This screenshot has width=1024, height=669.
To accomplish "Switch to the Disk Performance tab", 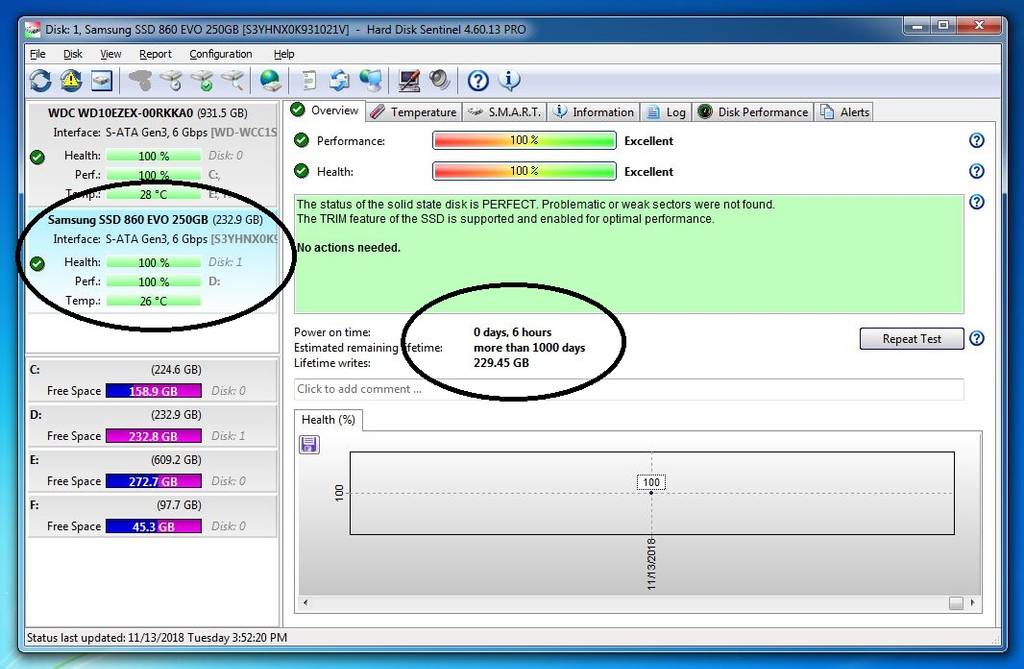I will pyautogui.click(x=753, y=112).
